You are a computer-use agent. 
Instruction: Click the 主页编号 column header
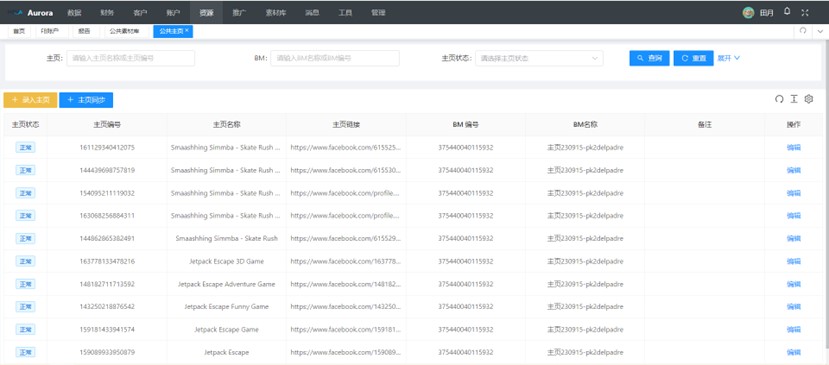click(x=107, y=125)
